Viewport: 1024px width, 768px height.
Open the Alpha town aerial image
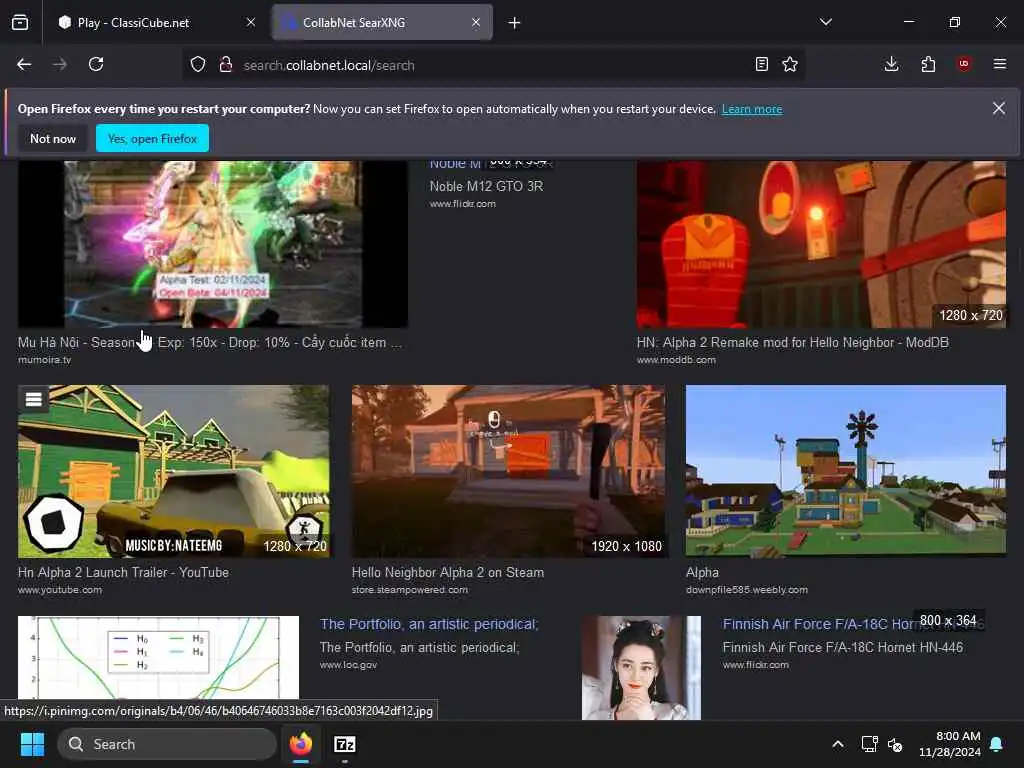point(846,471)
